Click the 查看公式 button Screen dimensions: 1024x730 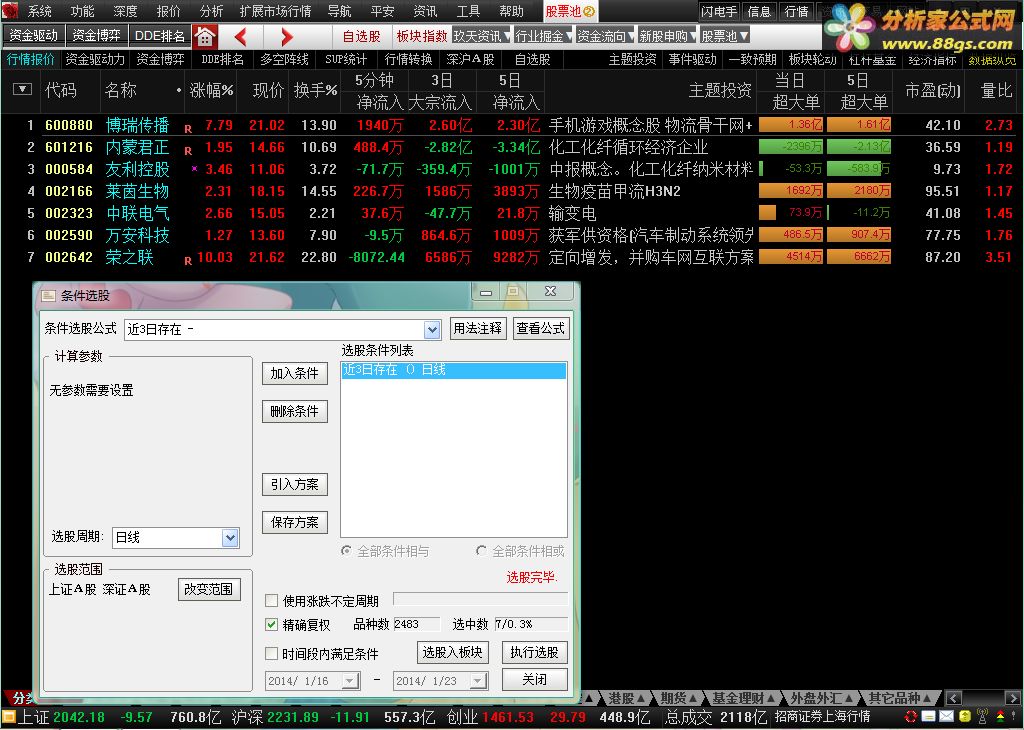coord(541,328)
